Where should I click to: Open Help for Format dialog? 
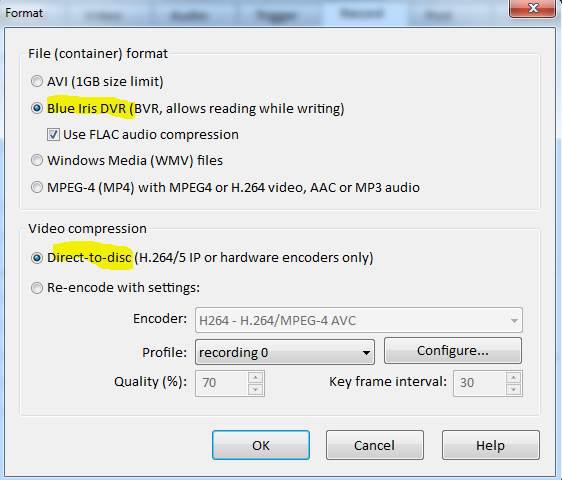[x=491, y=445]
